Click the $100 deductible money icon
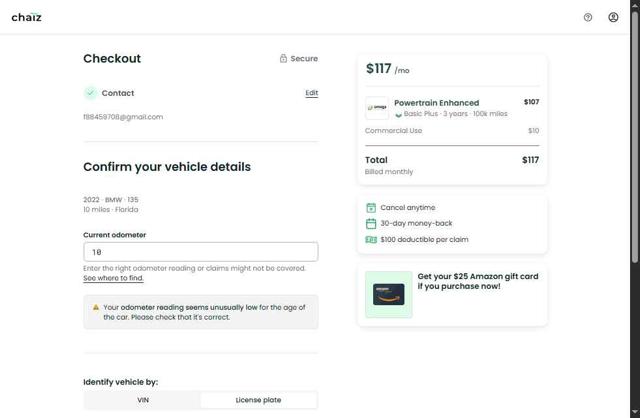This screenshot has height=418, width=640. (371, 240)
